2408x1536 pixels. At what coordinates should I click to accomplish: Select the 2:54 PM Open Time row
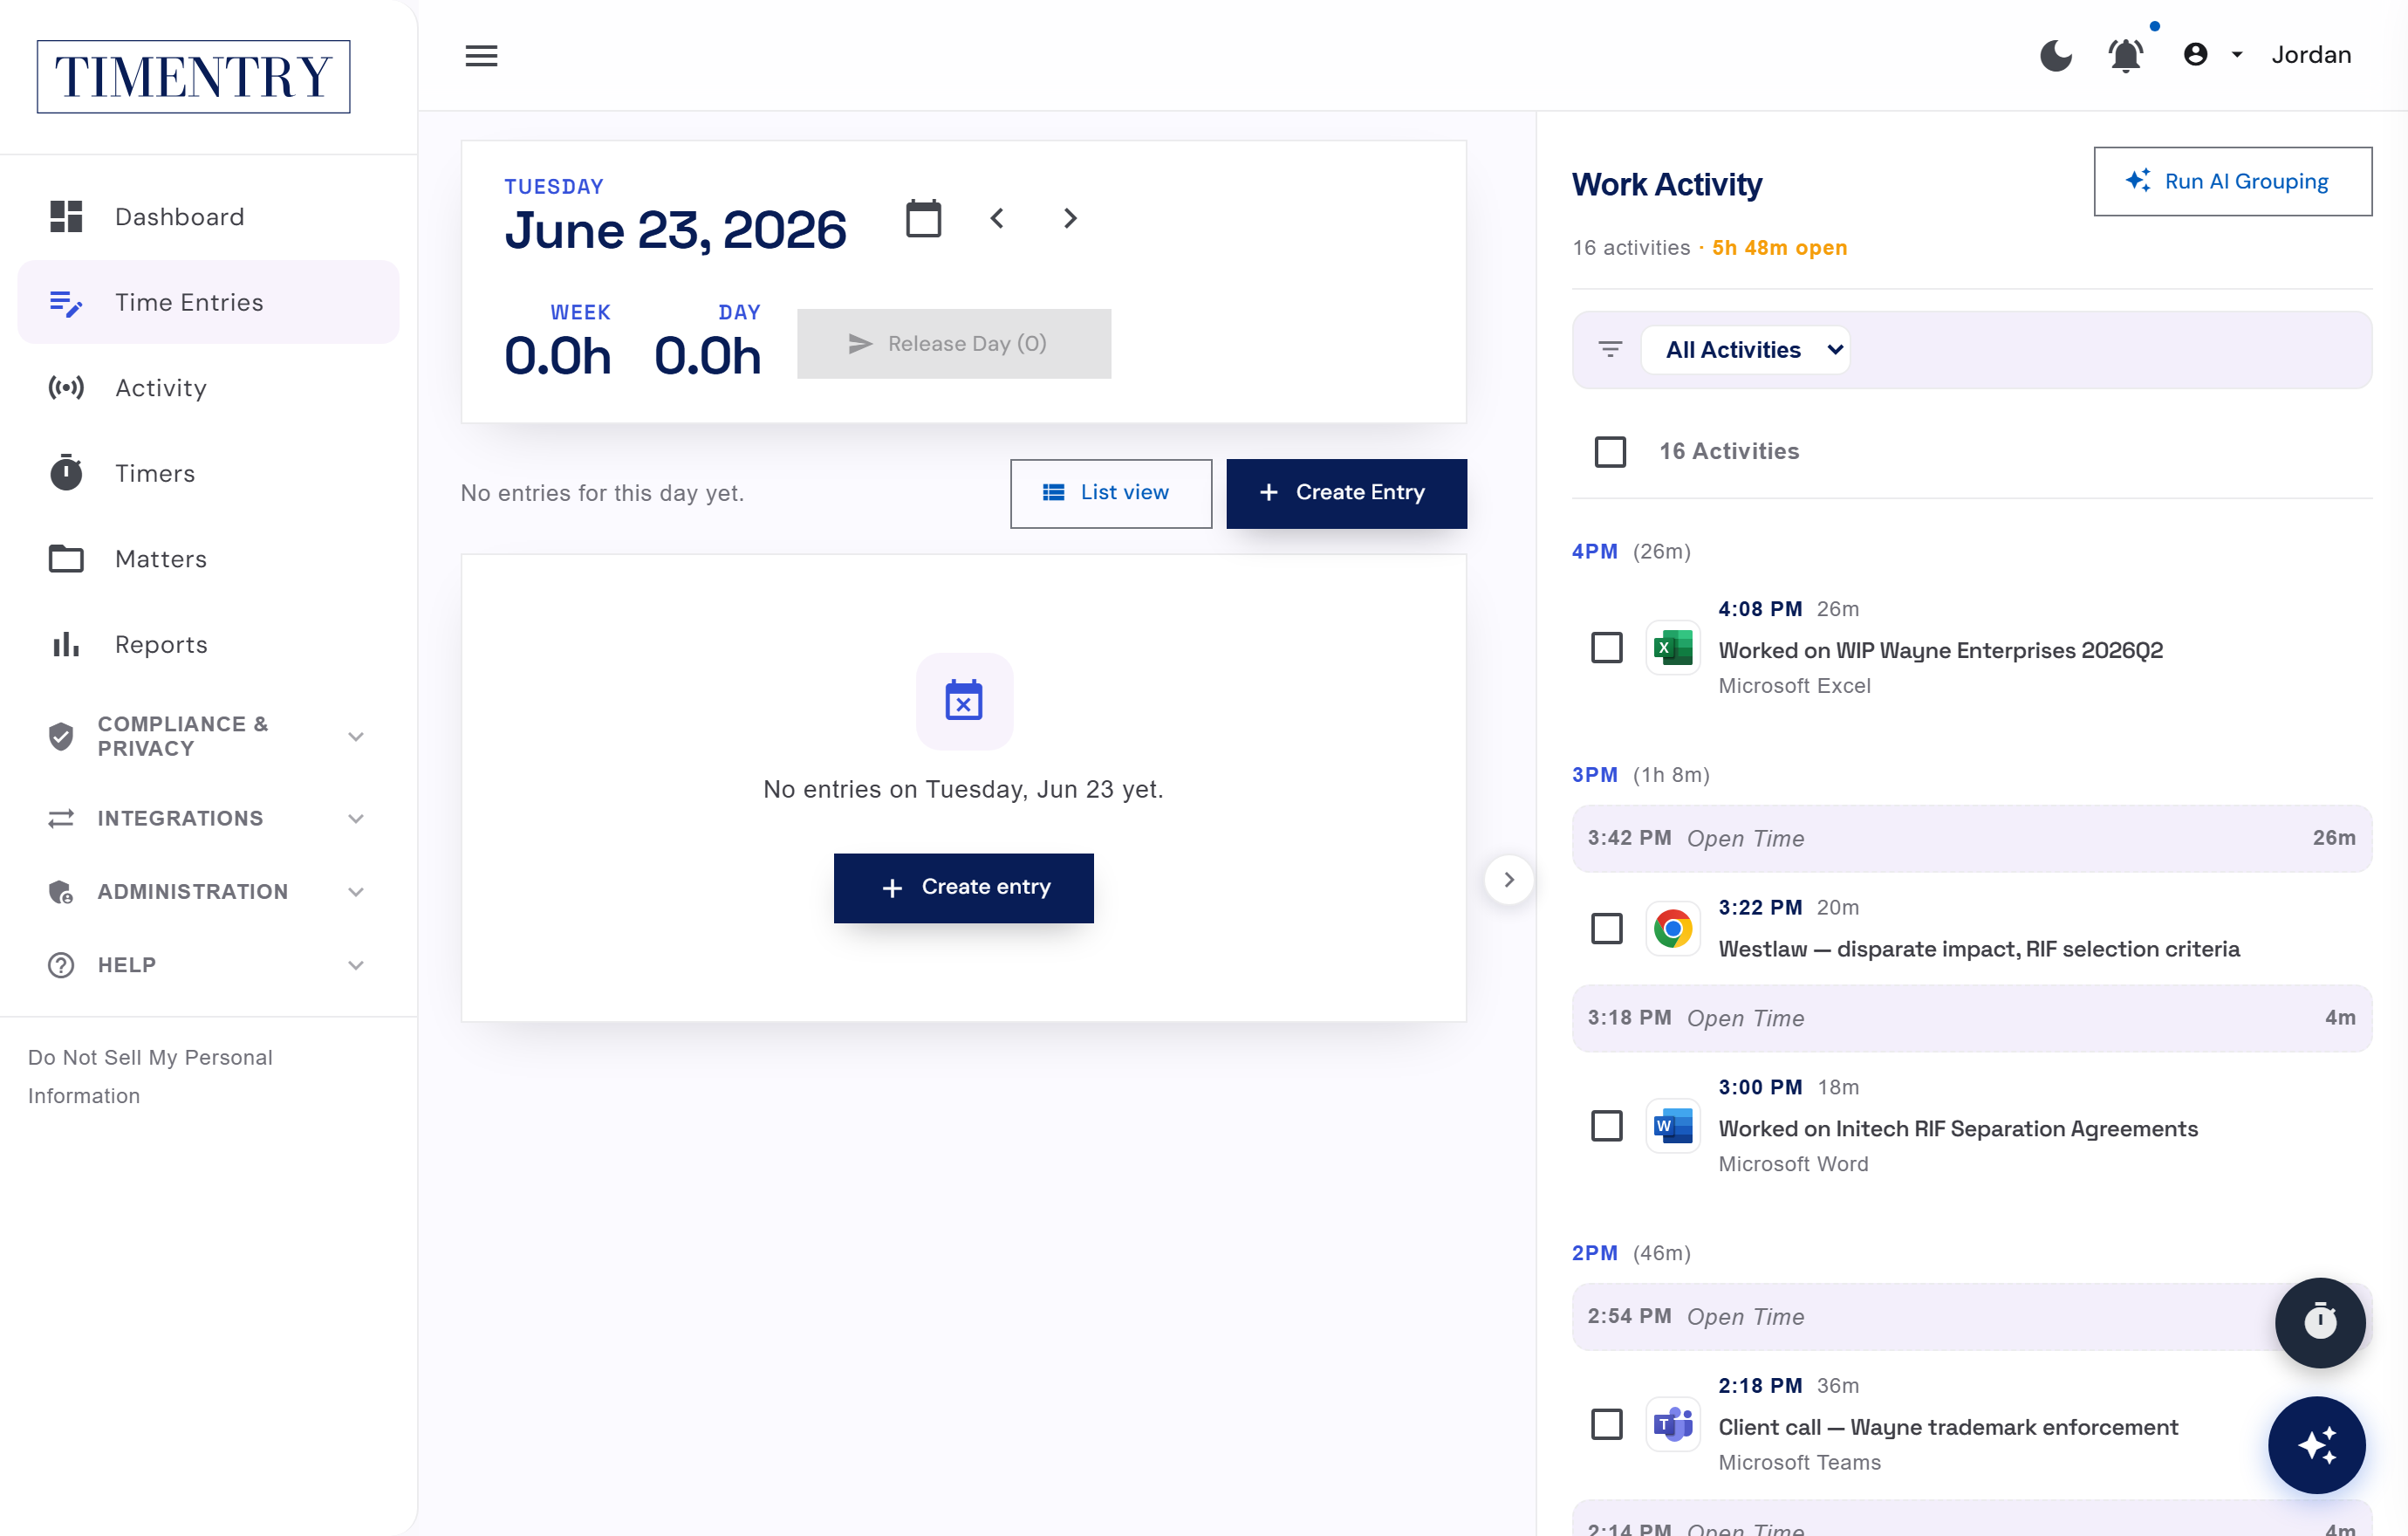pyautogui.click(x=1971, y=1316)
